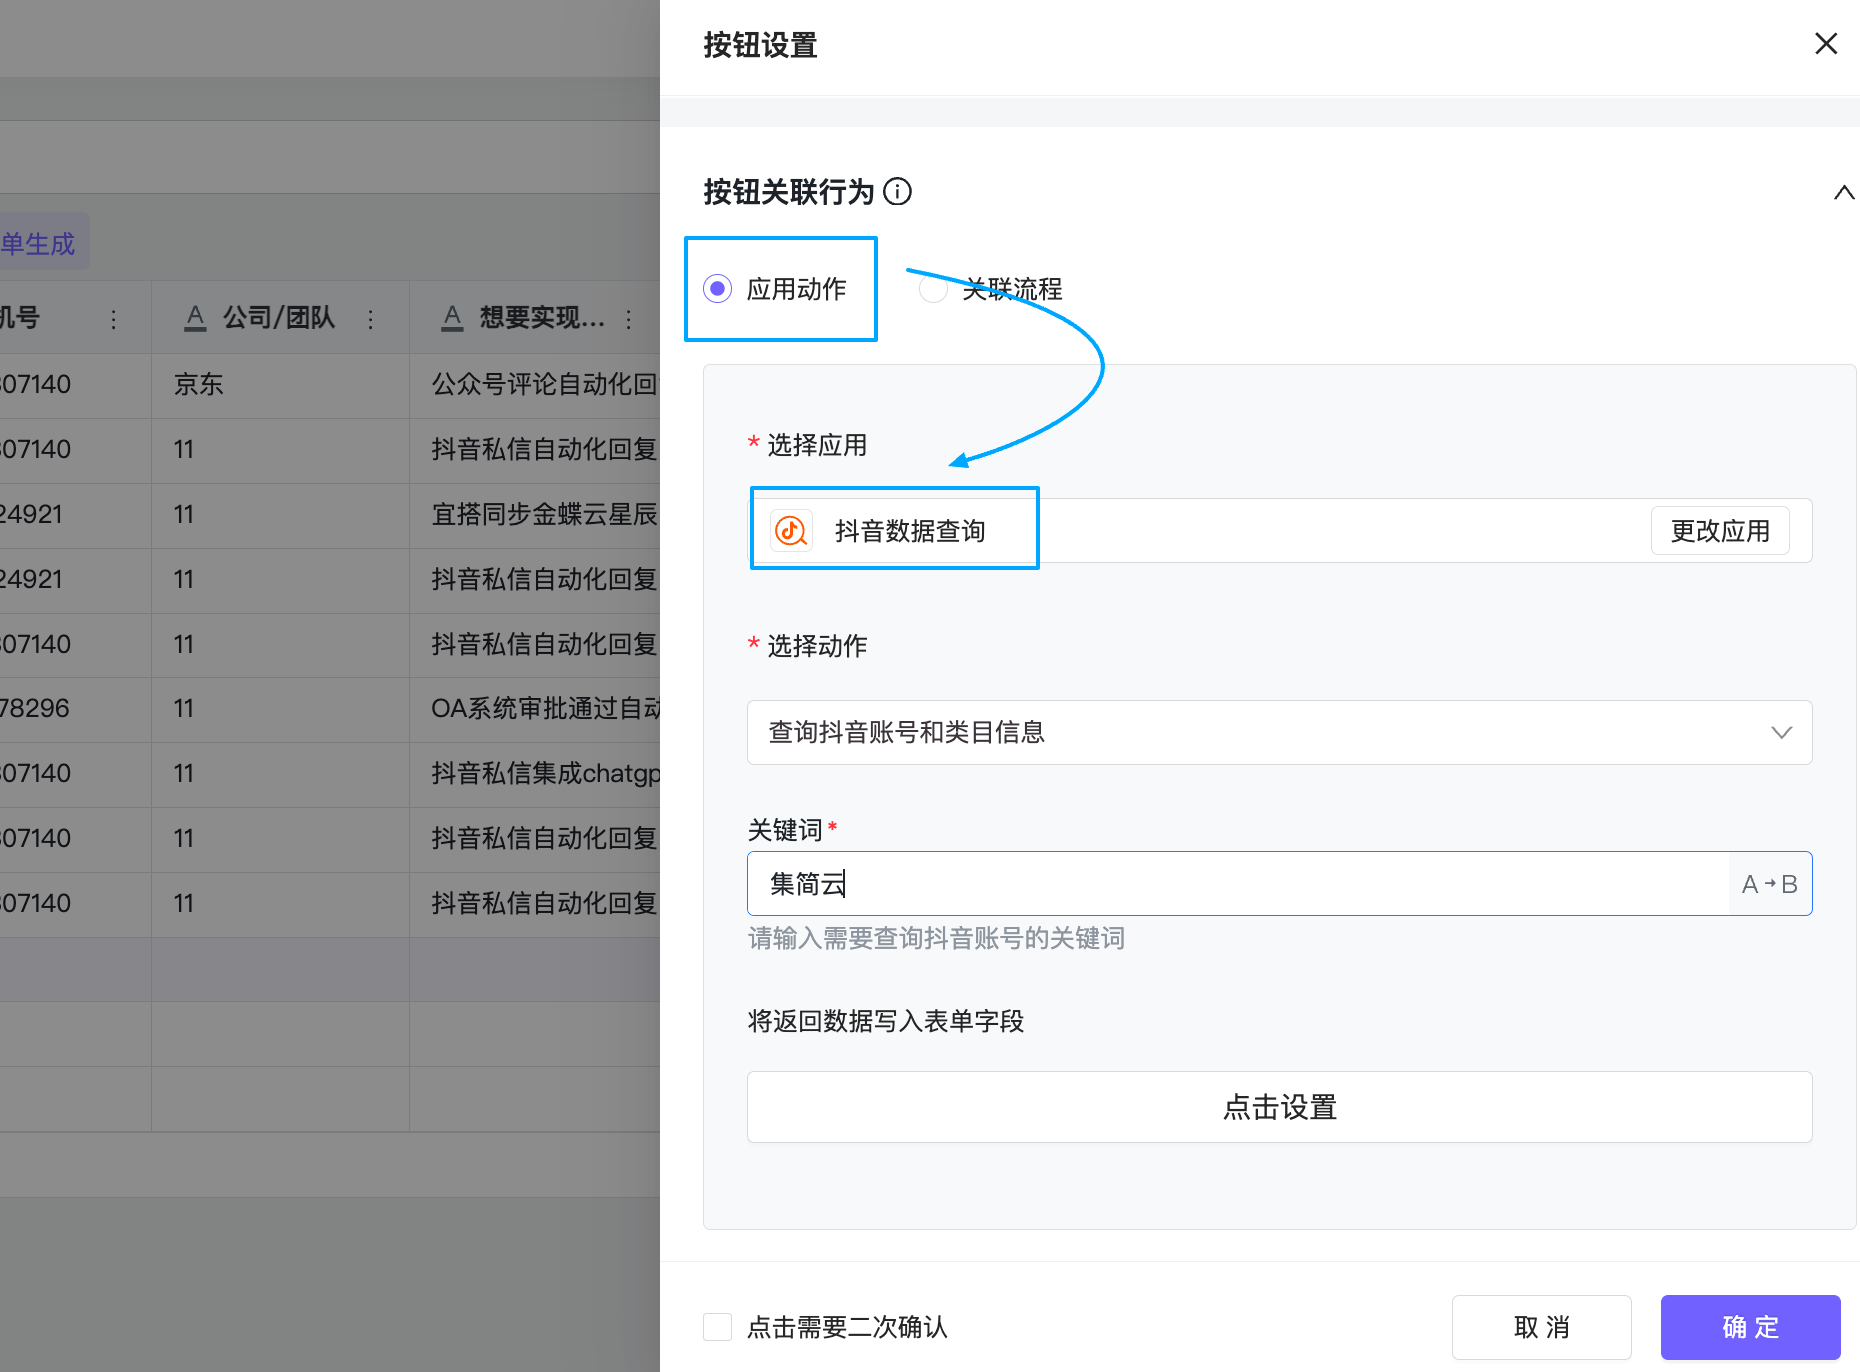Click the 点击设置 button
The image size is (1860, 1372).
1279,1107
